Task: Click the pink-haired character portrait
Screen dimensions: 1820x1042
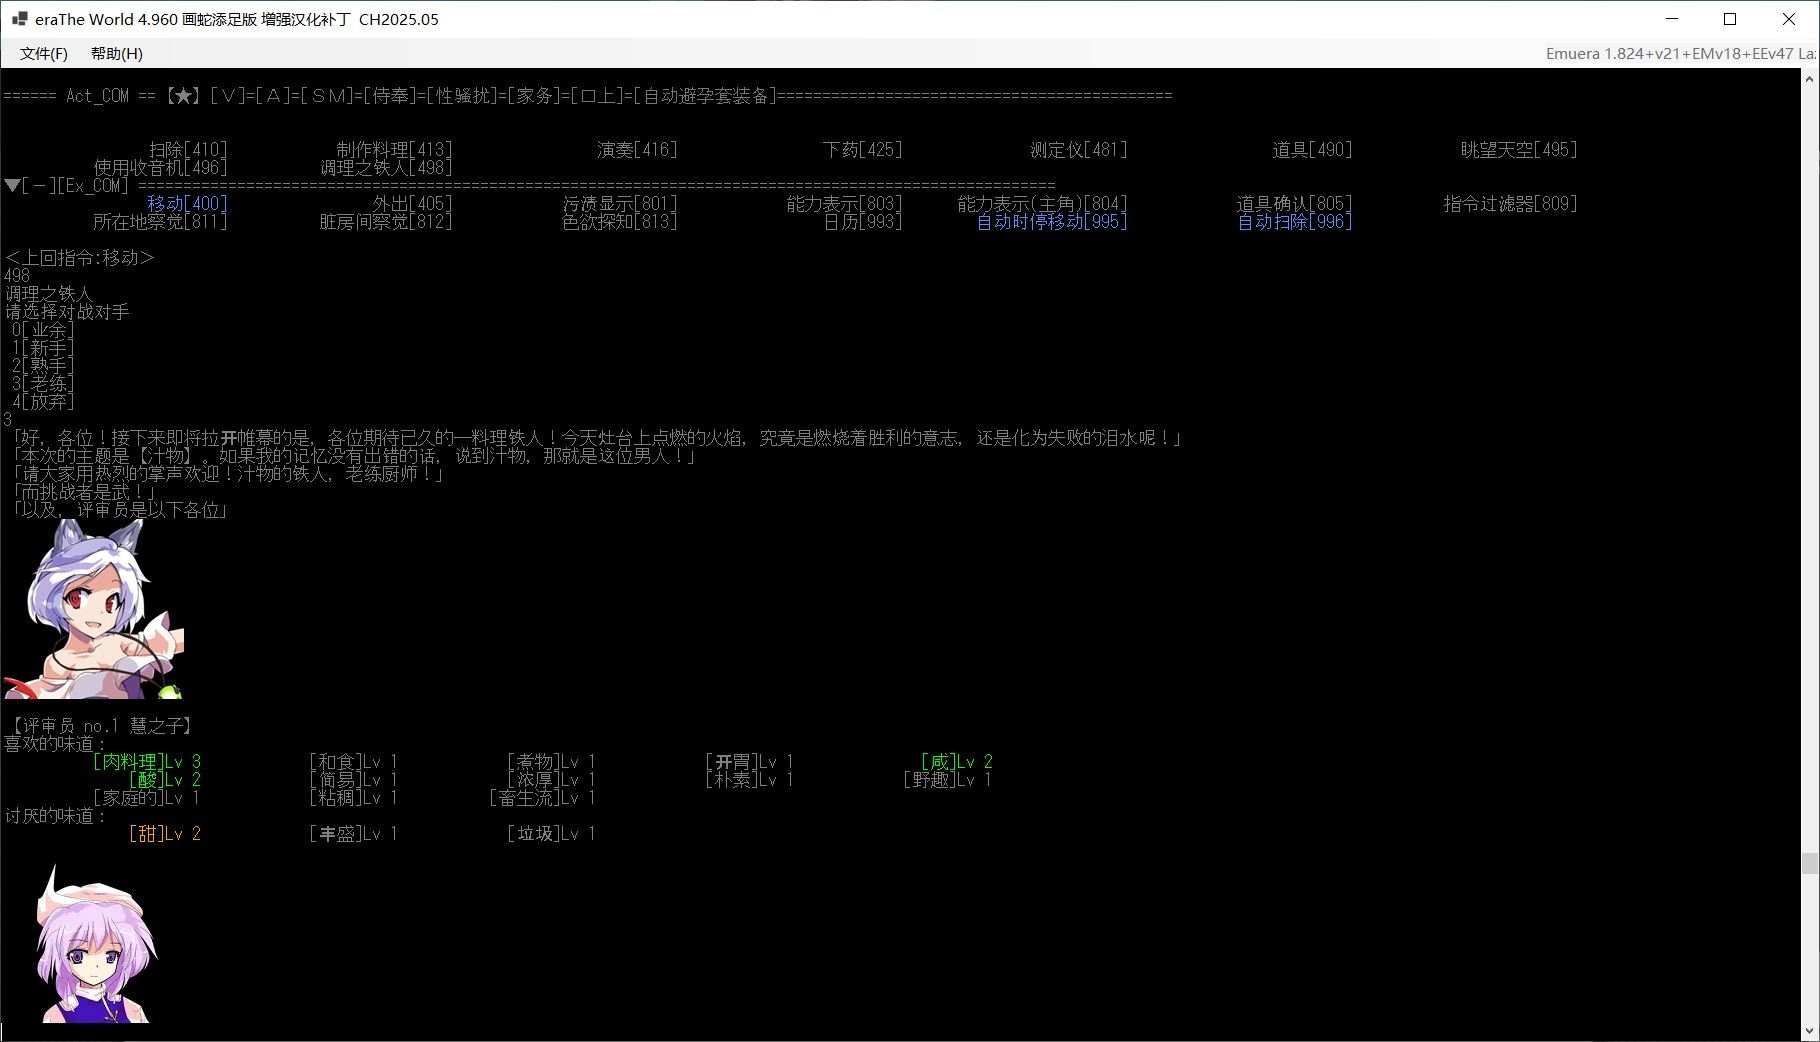Action: [96, 944]
